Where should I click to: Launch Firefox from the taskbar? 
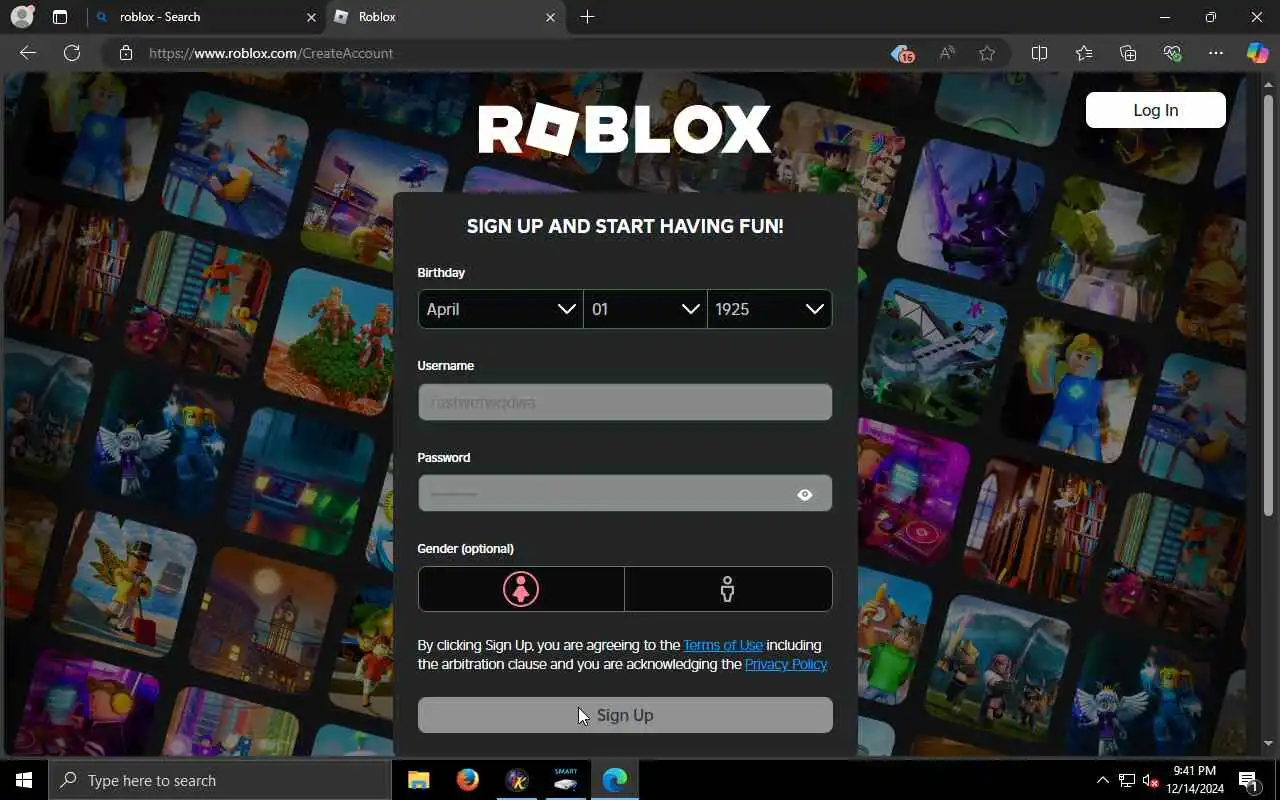(467, 780)
